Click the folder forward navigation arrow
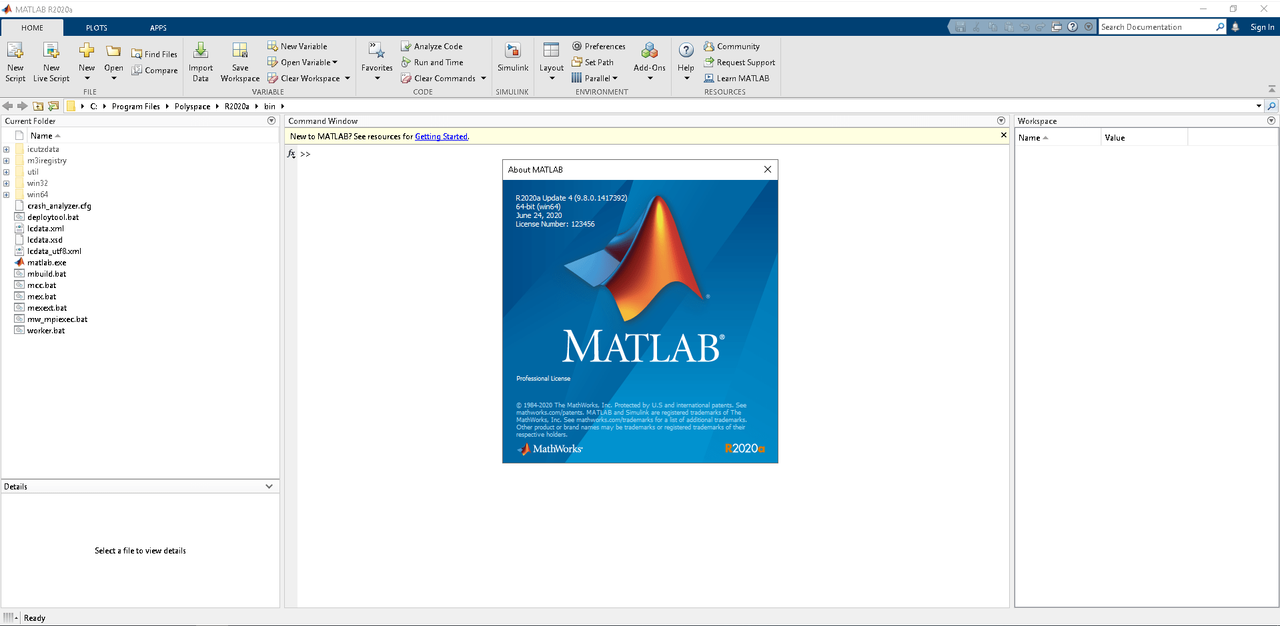 [x=23, y=106]
